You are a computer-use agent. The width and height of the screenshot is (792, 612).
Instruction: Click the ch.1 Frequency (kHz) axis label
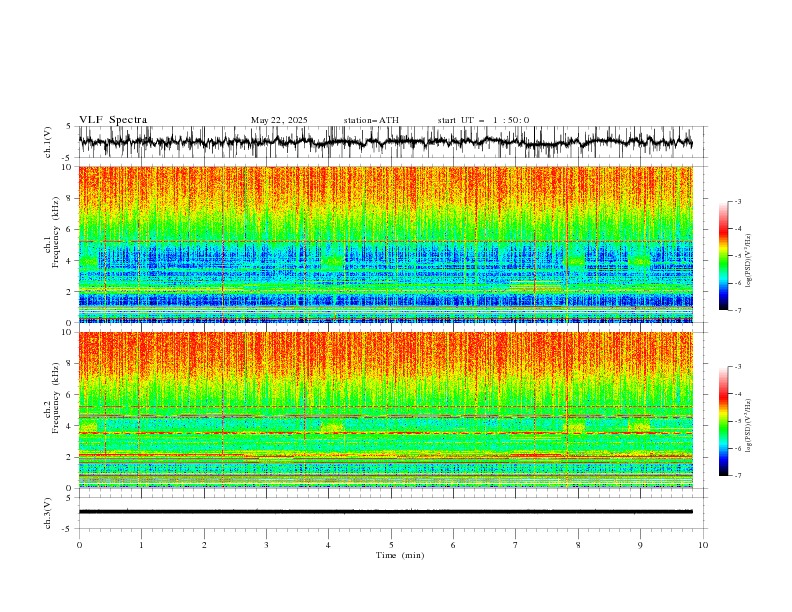(51, 233)
